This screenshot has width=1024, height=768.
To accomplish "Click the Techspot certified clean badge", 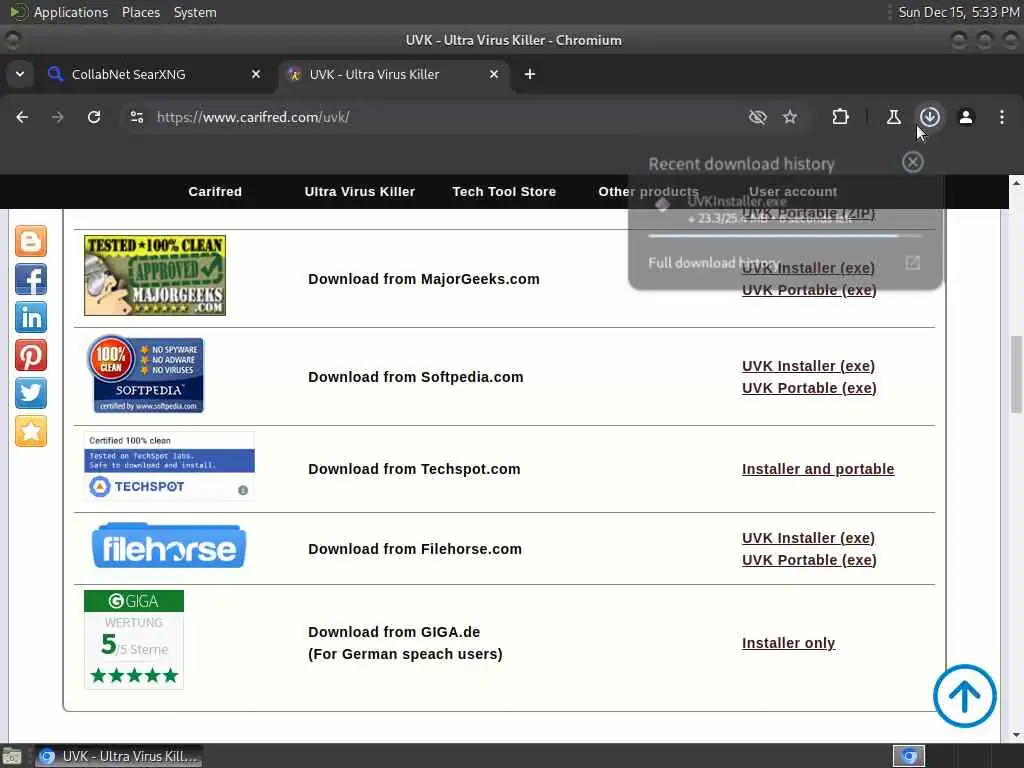I will click(169, 466).
